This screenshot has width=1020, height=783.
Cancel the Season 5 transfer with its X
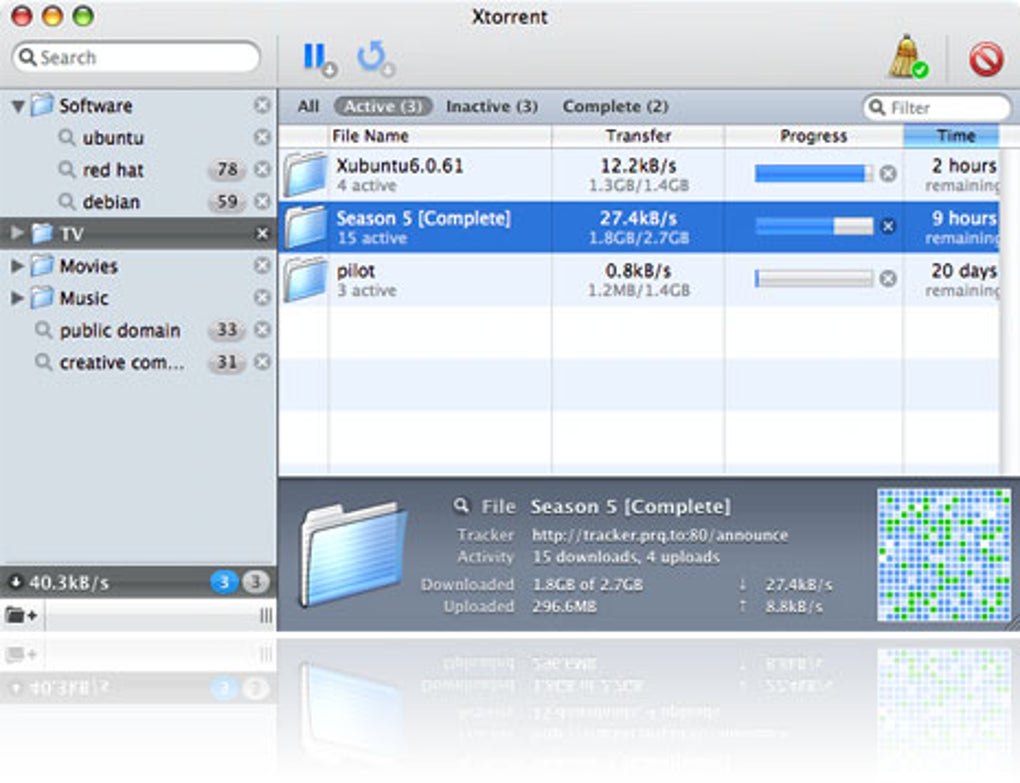[888, 226]
